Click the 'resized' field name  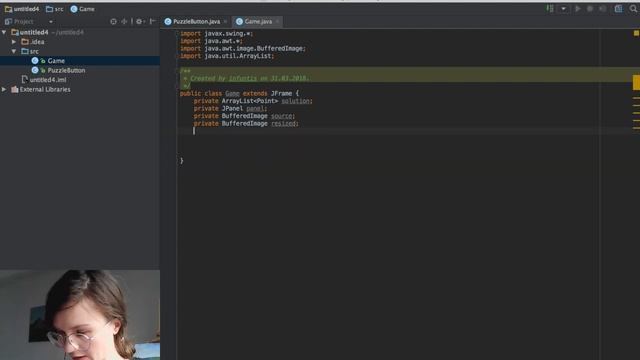pos(284,124)
